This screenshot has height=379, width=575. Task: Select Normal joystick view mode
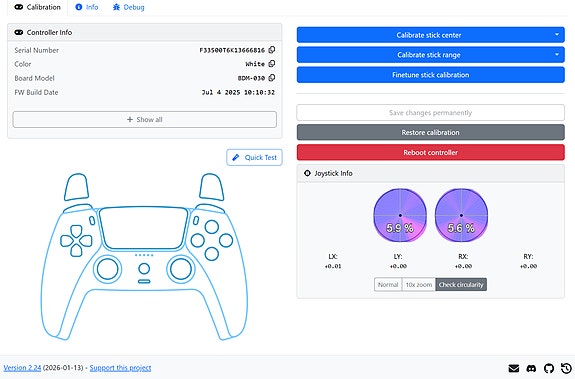coord(388,284)
